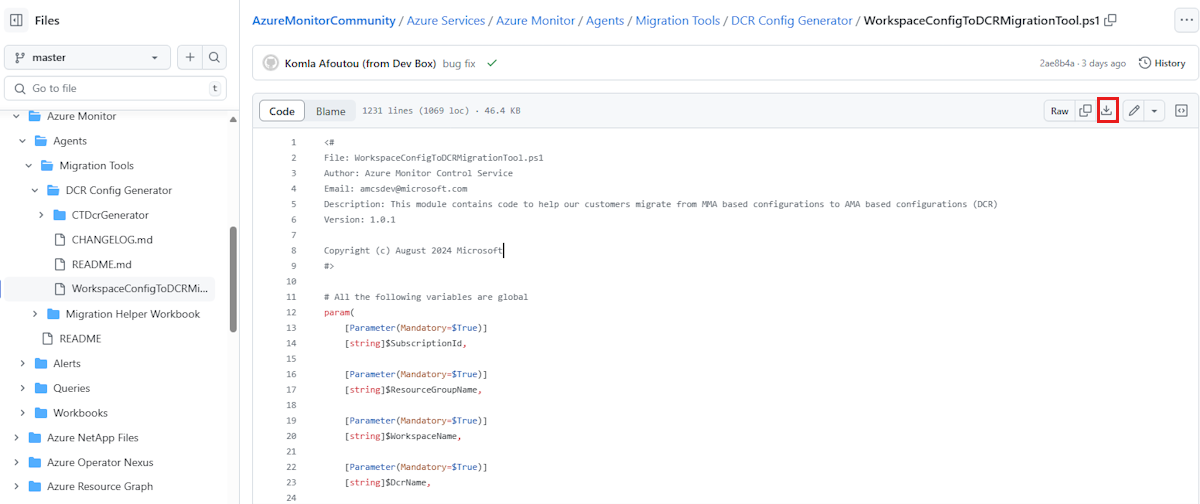
Task: Download the raw file
Action: [x=1106, y=111]
